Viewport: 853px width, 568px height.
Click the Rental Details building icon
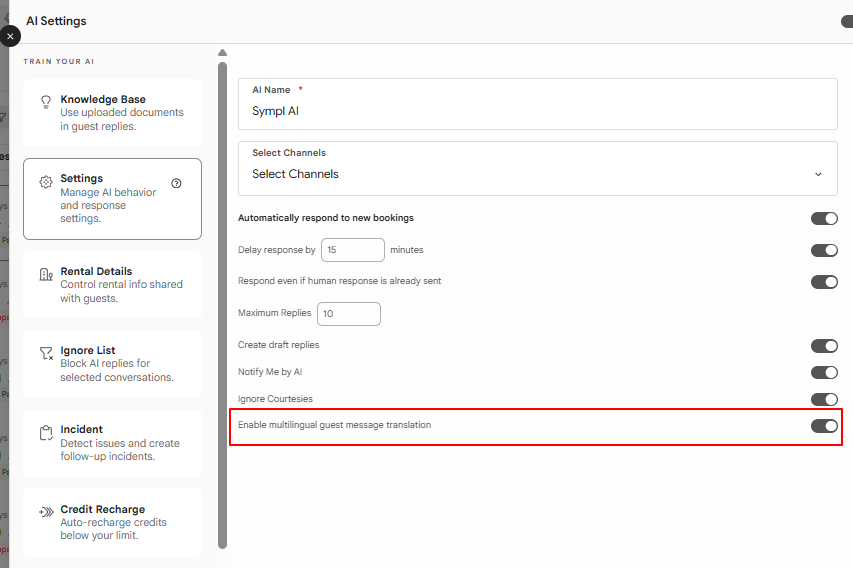point(46,274)
